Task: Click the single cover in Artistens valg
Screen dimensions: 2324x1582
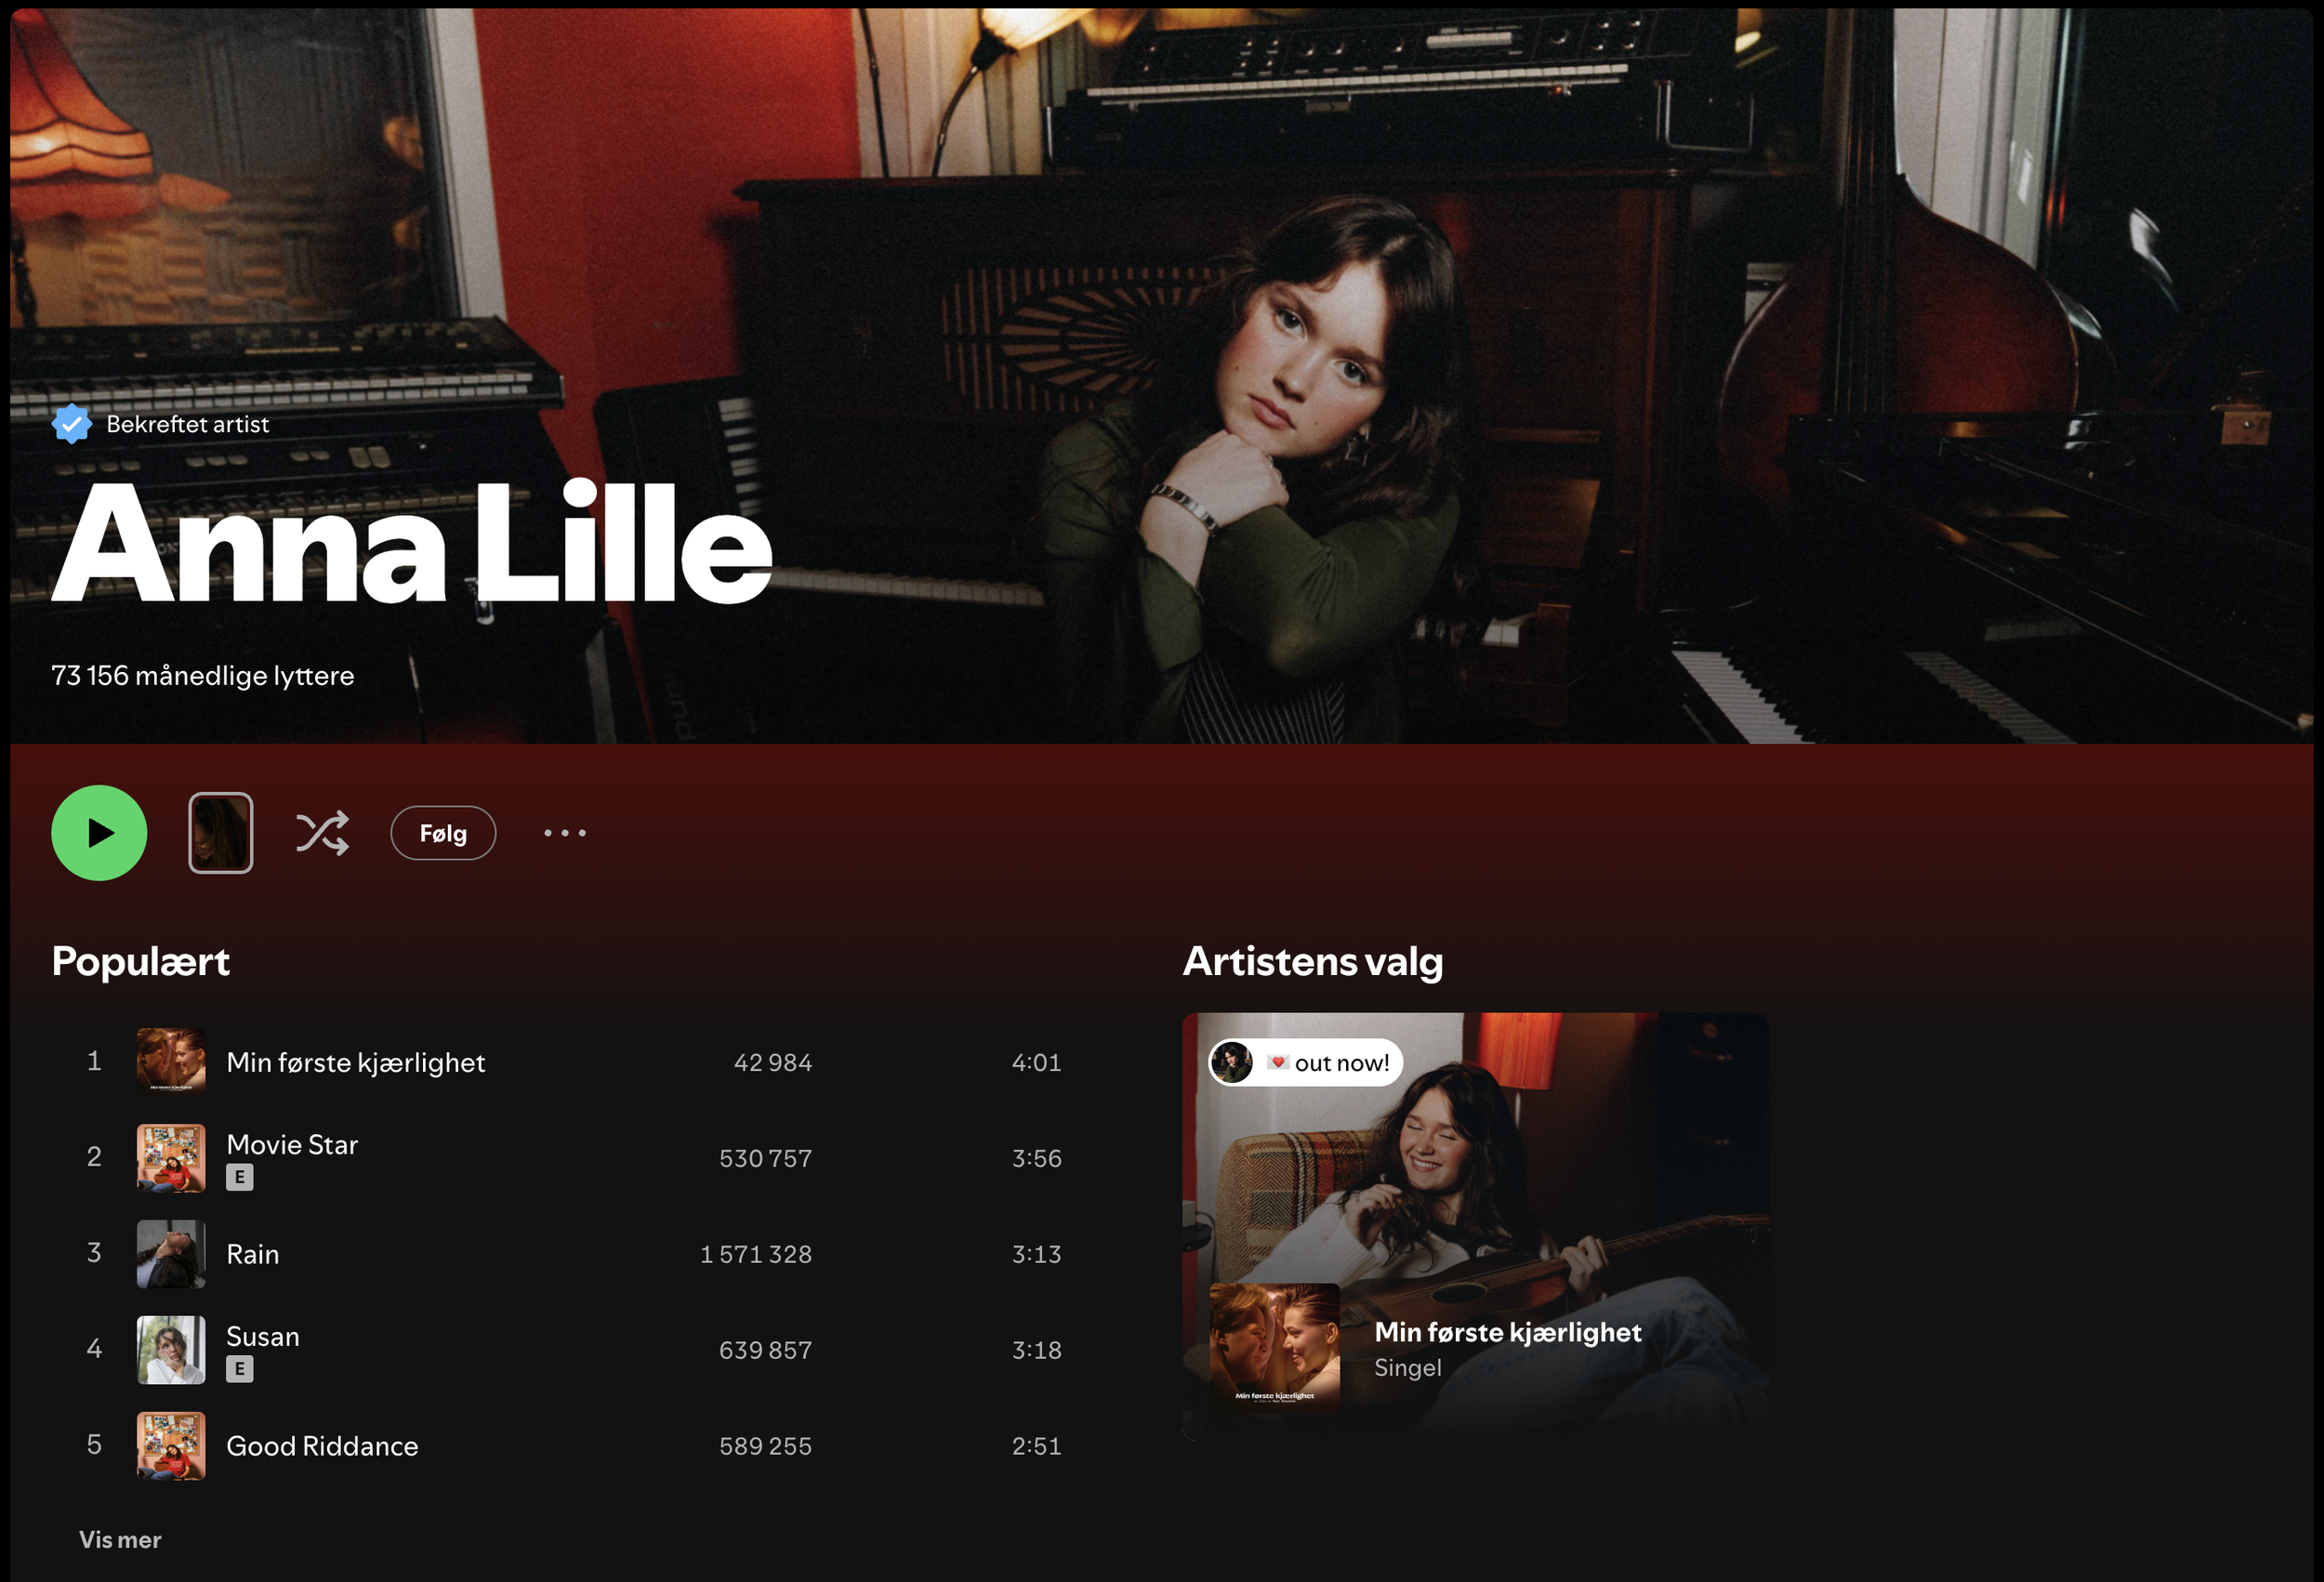Action: coord(1275,1348)
